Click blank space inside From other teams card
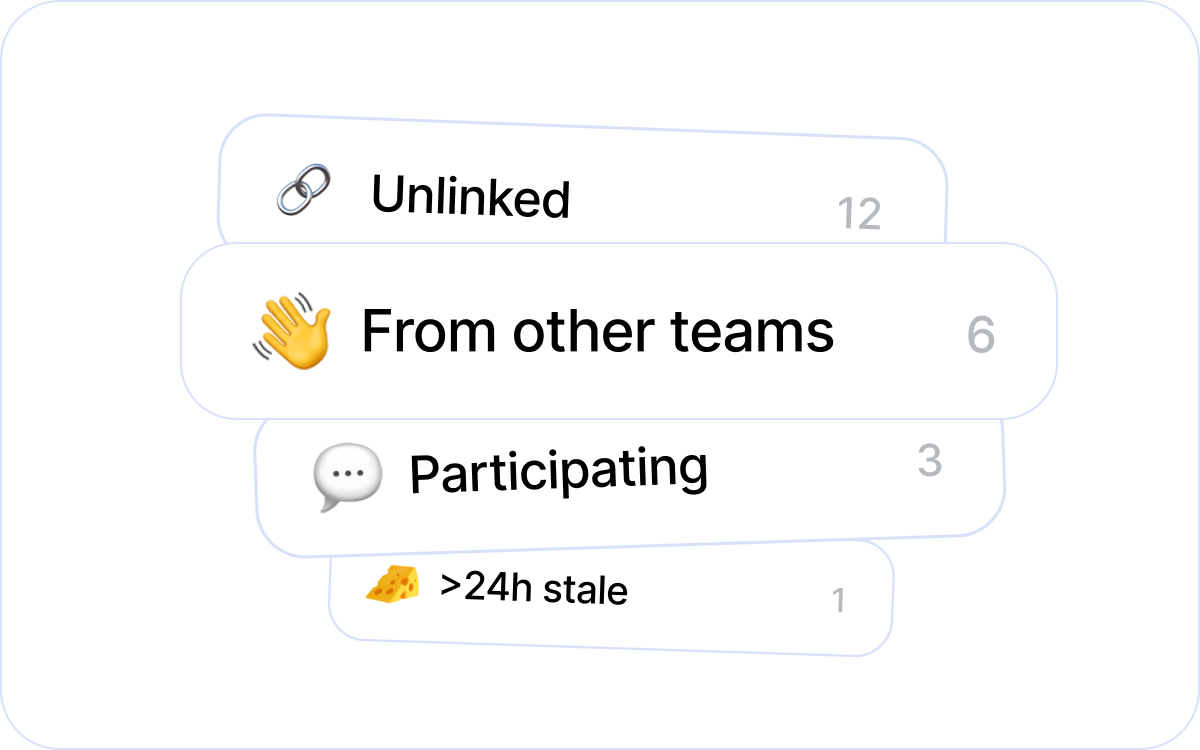The image size is (1200, 750). 900,380
